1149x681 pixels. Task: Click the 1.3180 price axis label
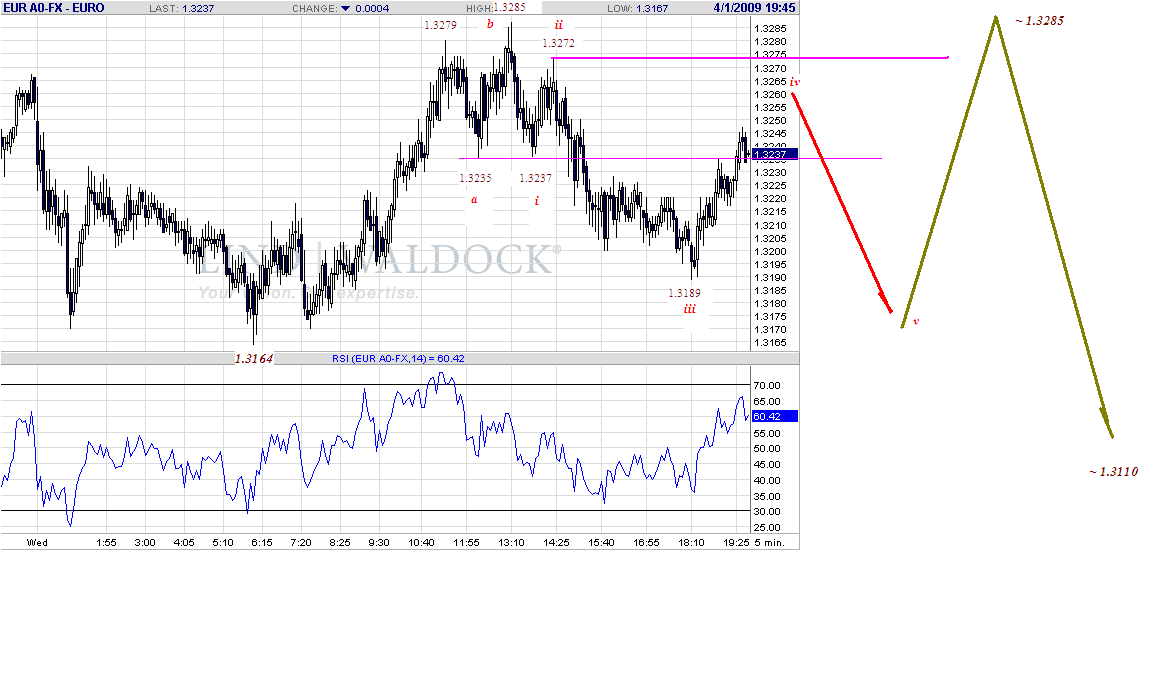tap(770, 303)
